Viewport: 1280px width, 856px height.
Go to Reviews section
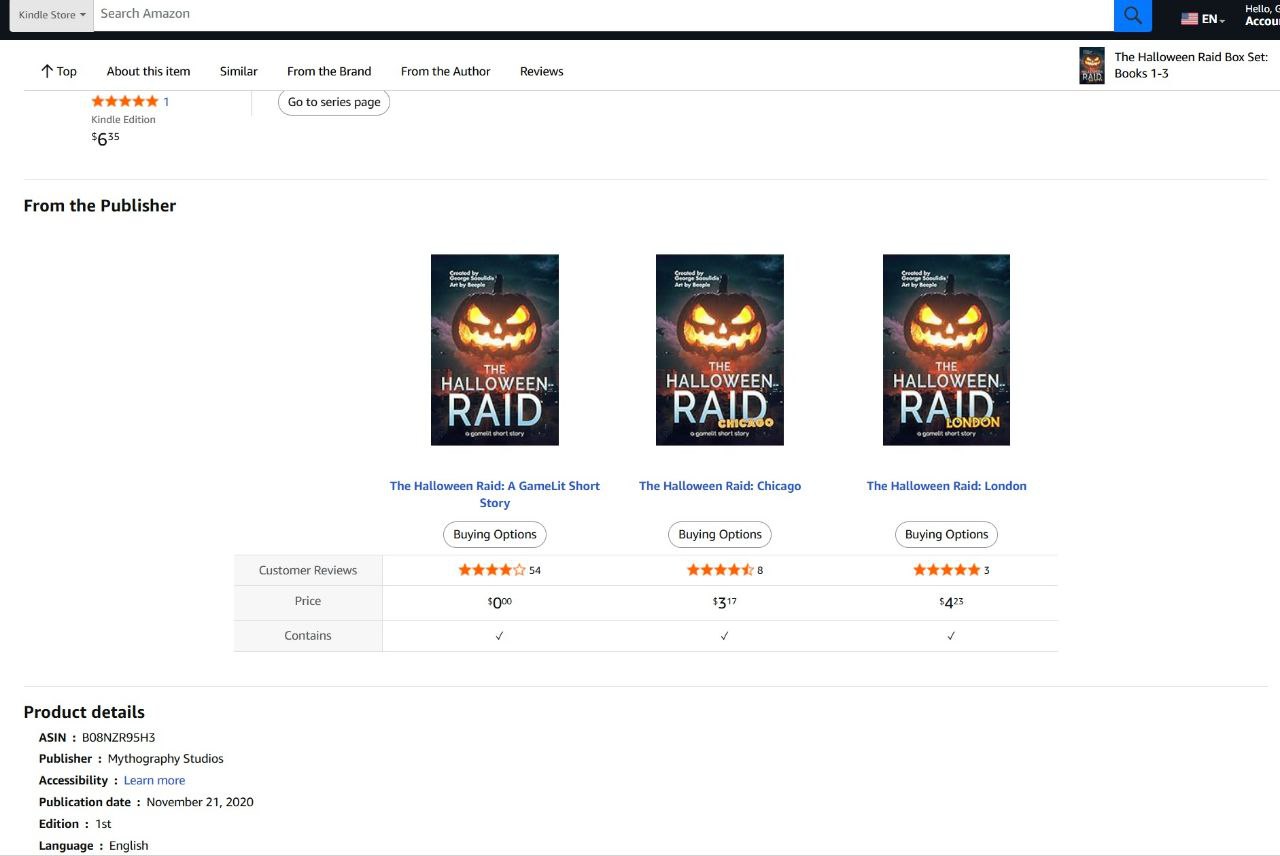pos(542,71)
